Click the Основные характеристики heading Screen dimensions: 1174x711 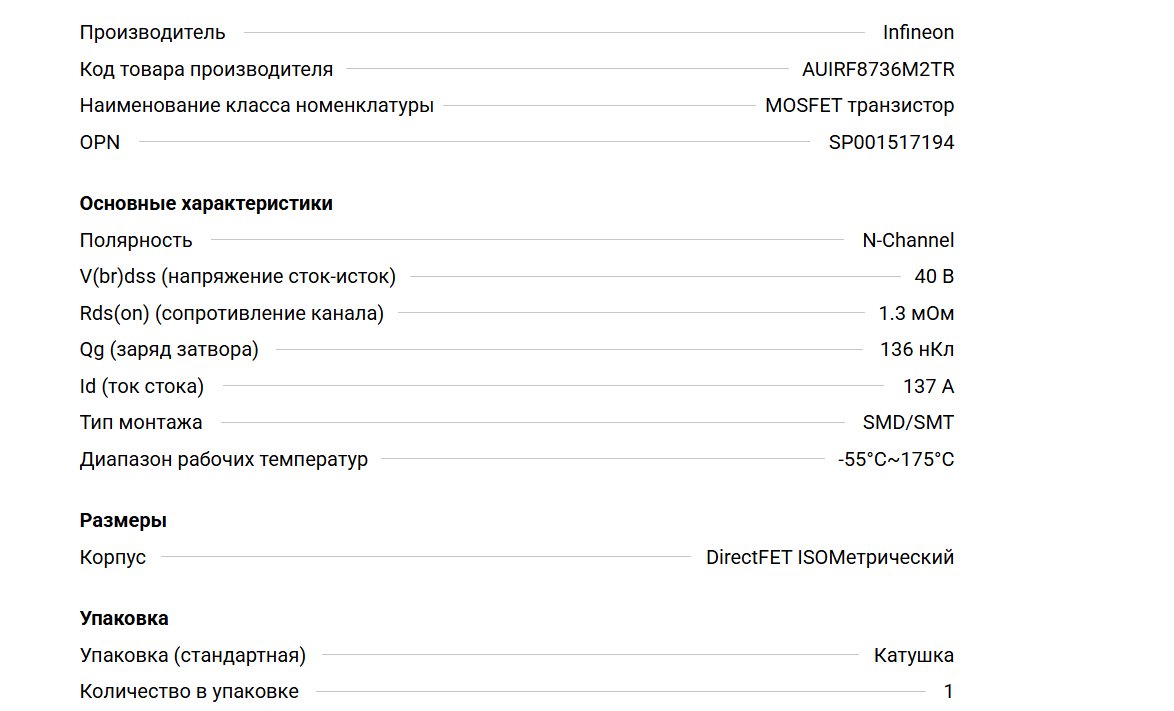click(x=206, y=203)
